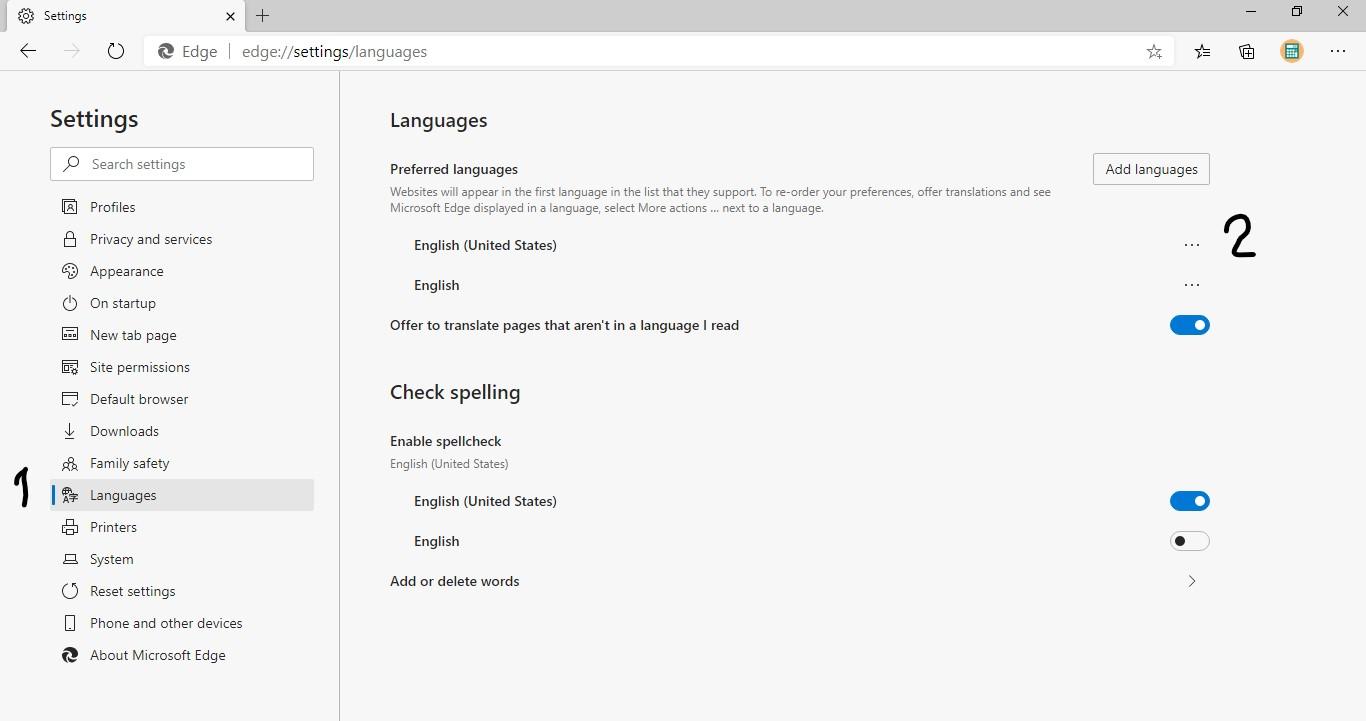
Task: Open more actions for English language
Action: coord(1191,285)
